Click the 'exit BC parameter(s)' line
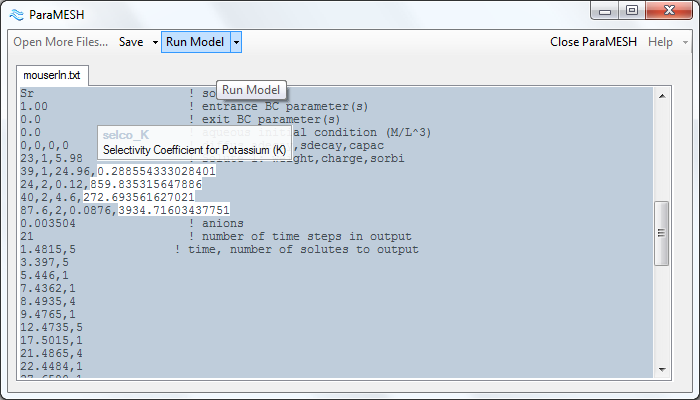The image size is (700, 400). pyautogui.click(x=180, y=119)
